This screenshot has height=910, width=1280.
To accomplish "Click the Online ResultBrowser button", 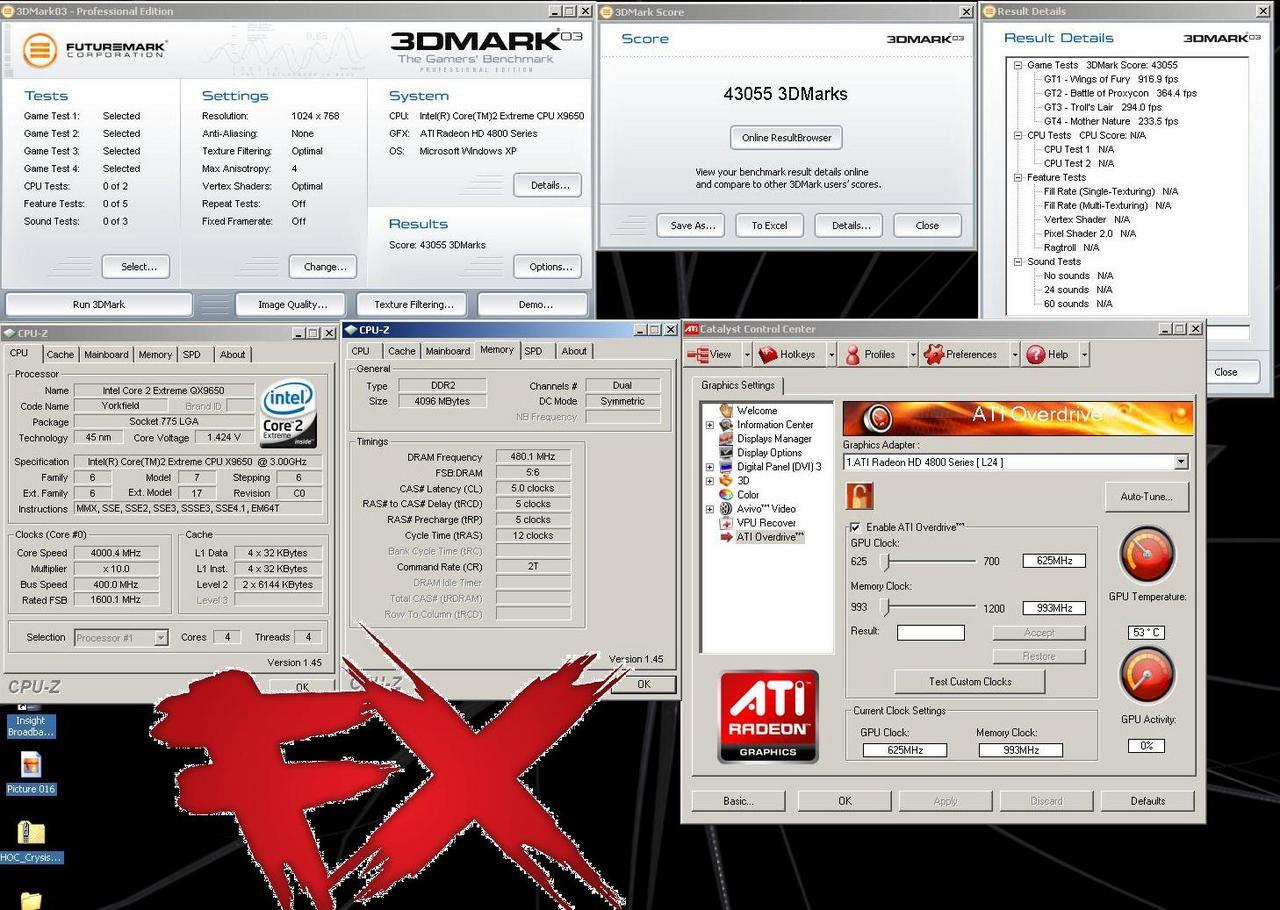I will click(x=787, y=137).
